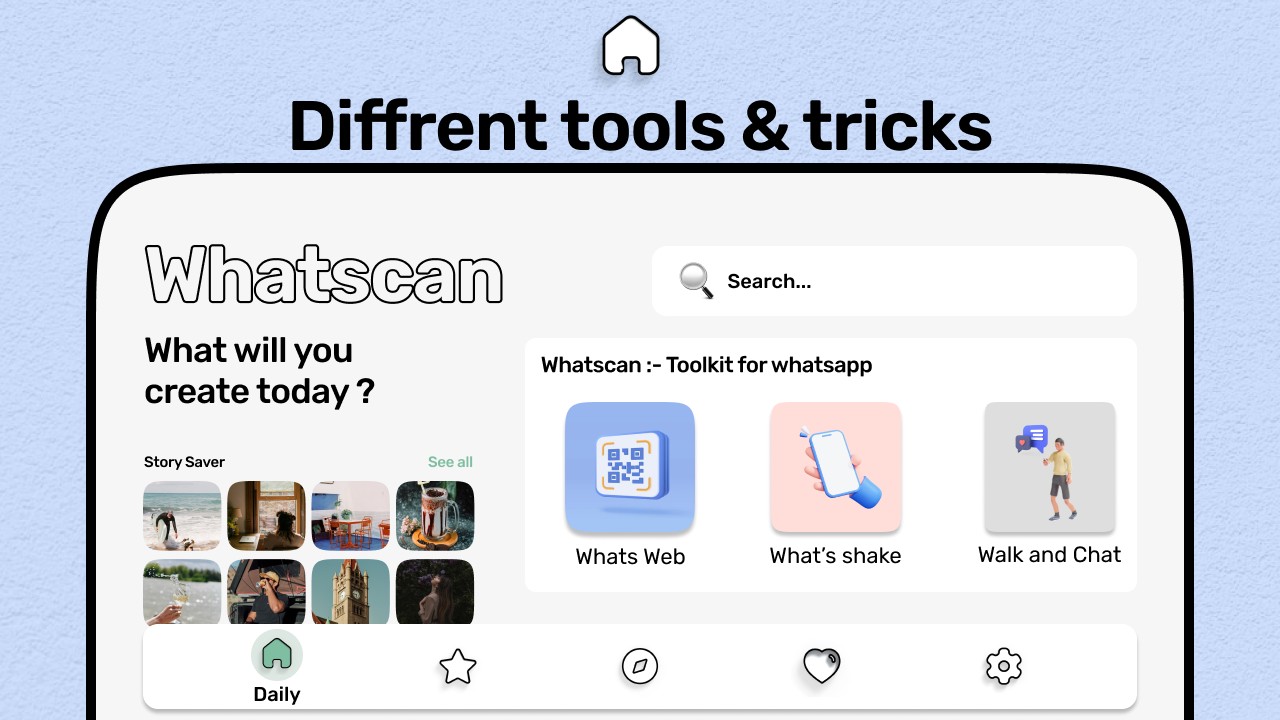Open the clock tower story thumbnail

(x=350, y=592)
